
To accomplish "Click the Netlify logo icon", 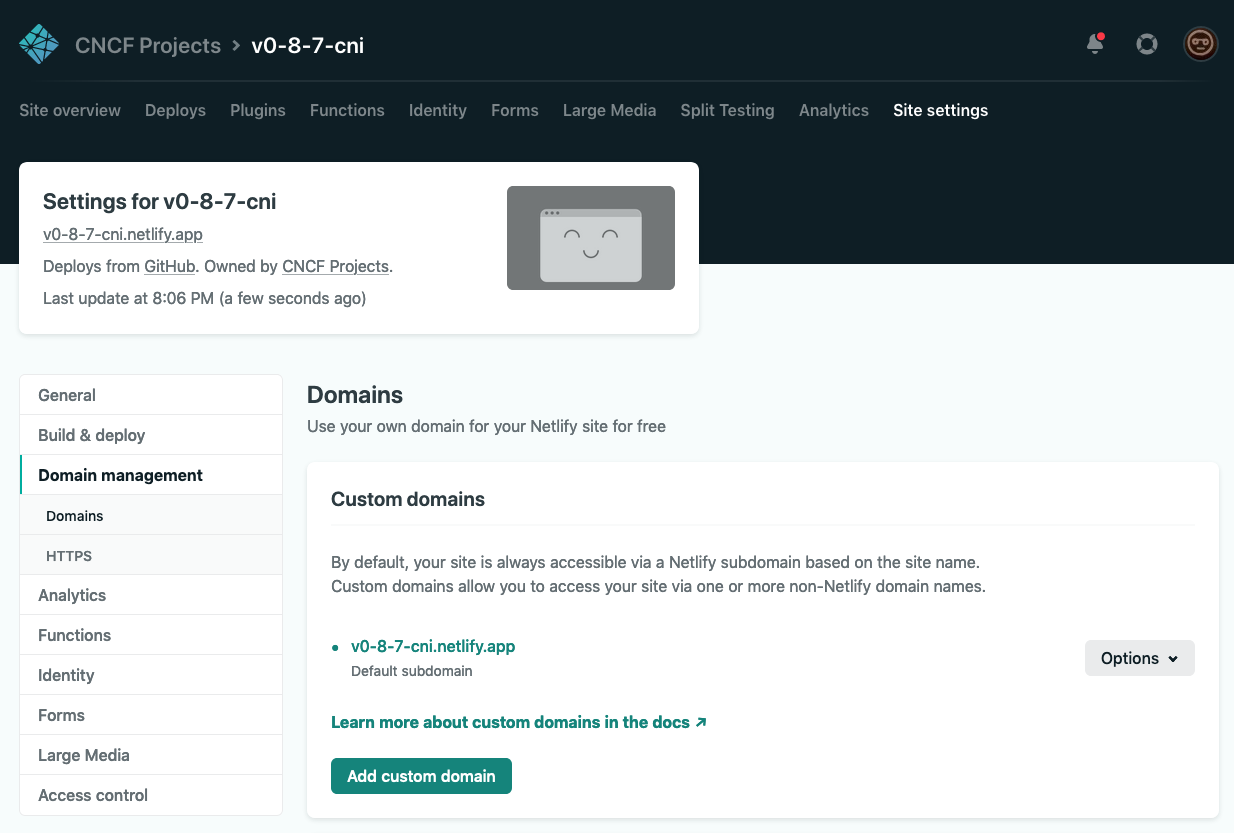I will 40,44.
